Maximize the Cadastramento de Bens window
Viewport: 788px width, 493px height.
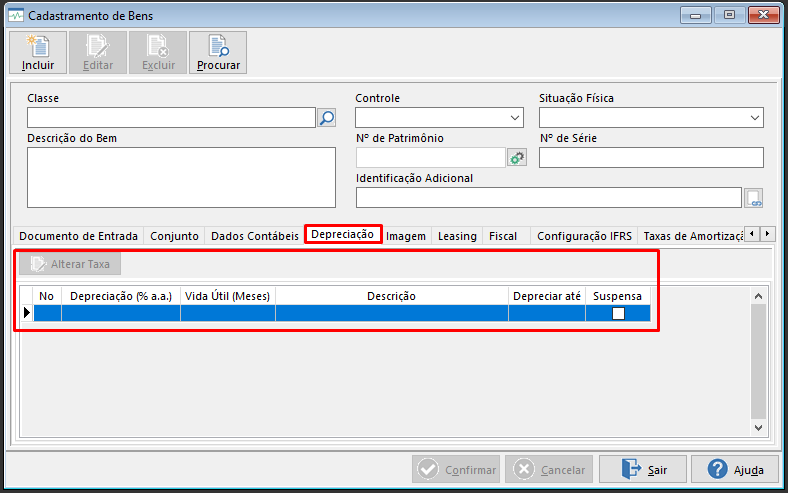tap(729, 15)
